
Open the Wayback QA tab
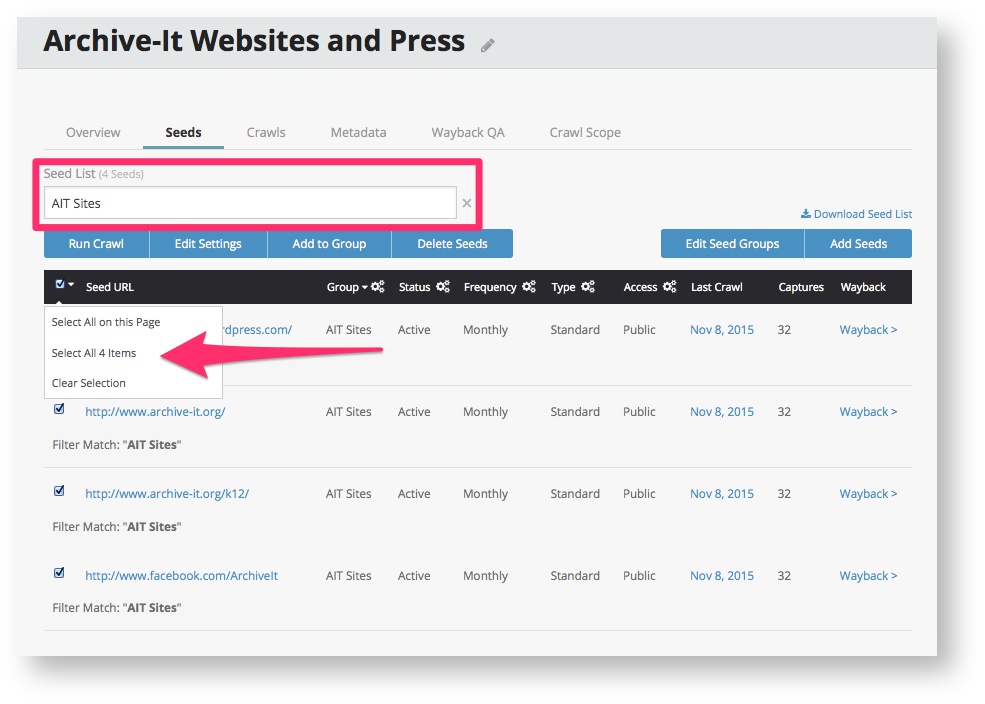point(467,132)
